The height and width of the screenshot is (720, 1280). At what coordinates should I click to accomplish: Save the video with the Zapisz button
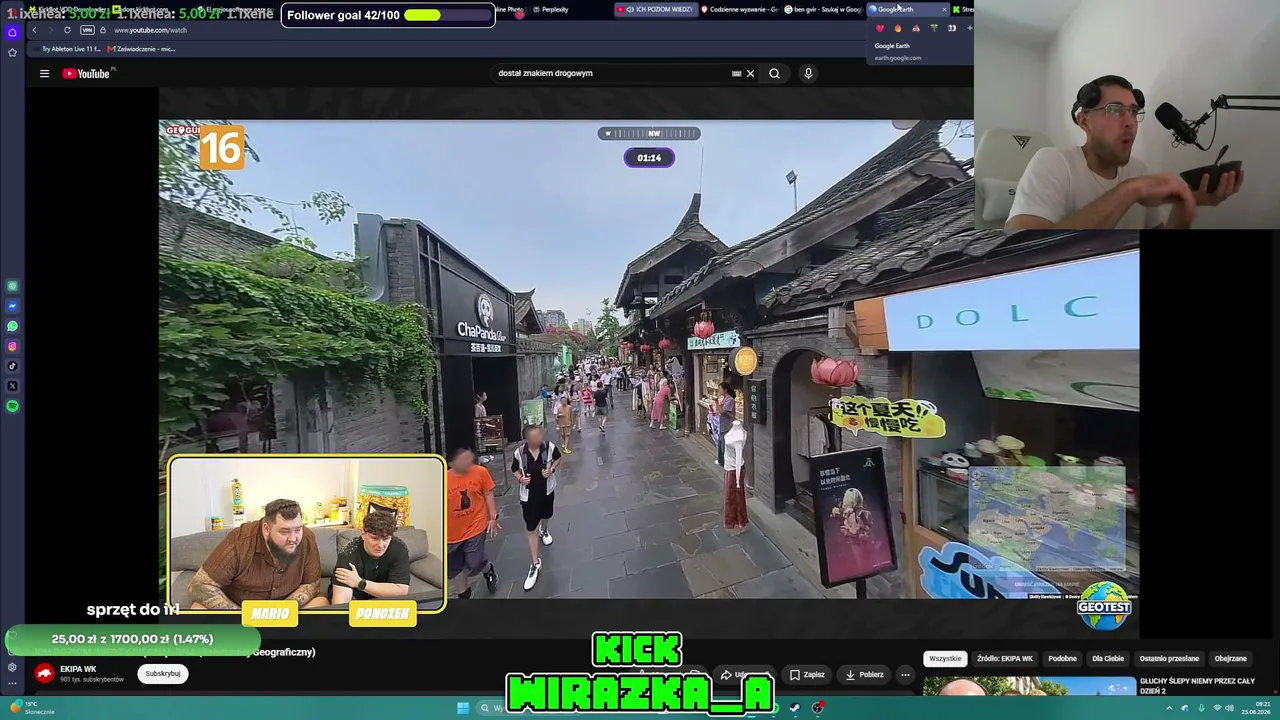pos(807,675)
